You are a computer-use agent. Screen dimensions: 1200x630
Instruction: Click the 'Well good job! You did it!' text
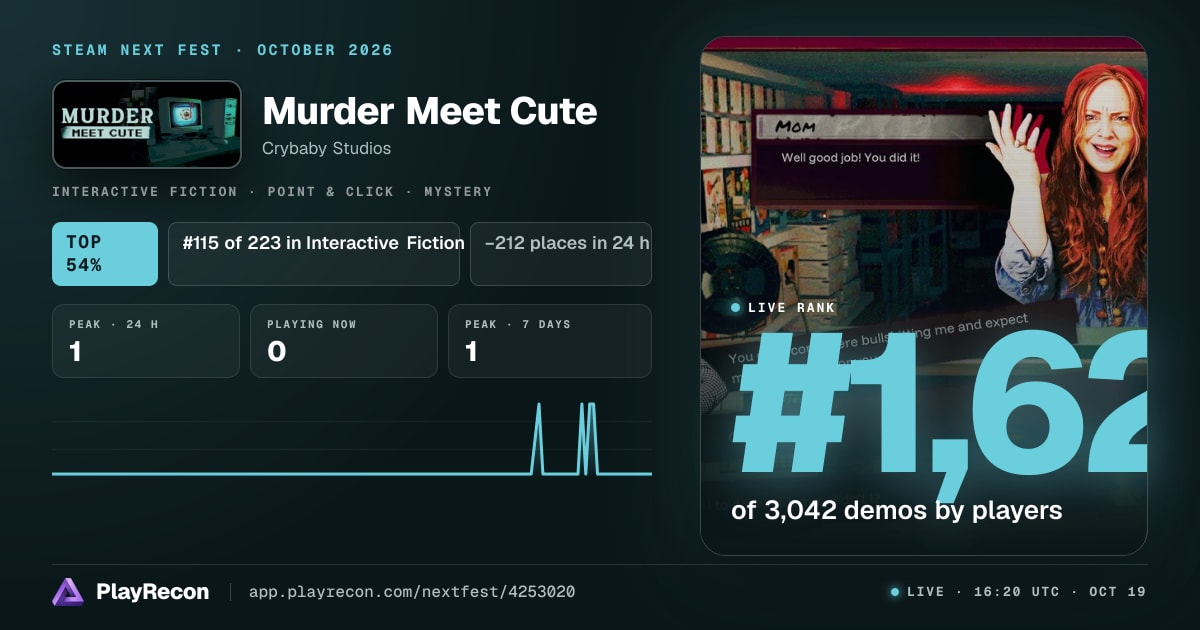click(x=851, y=158)
